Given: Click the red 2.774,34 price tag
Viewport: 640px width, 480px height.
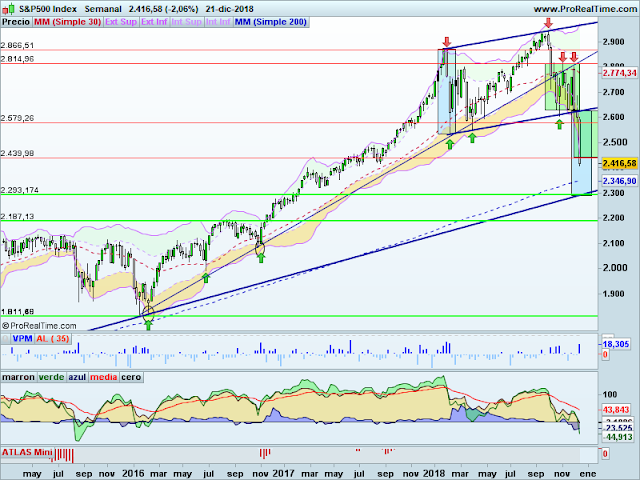Looking at the screenshot, I should point(619,73).
